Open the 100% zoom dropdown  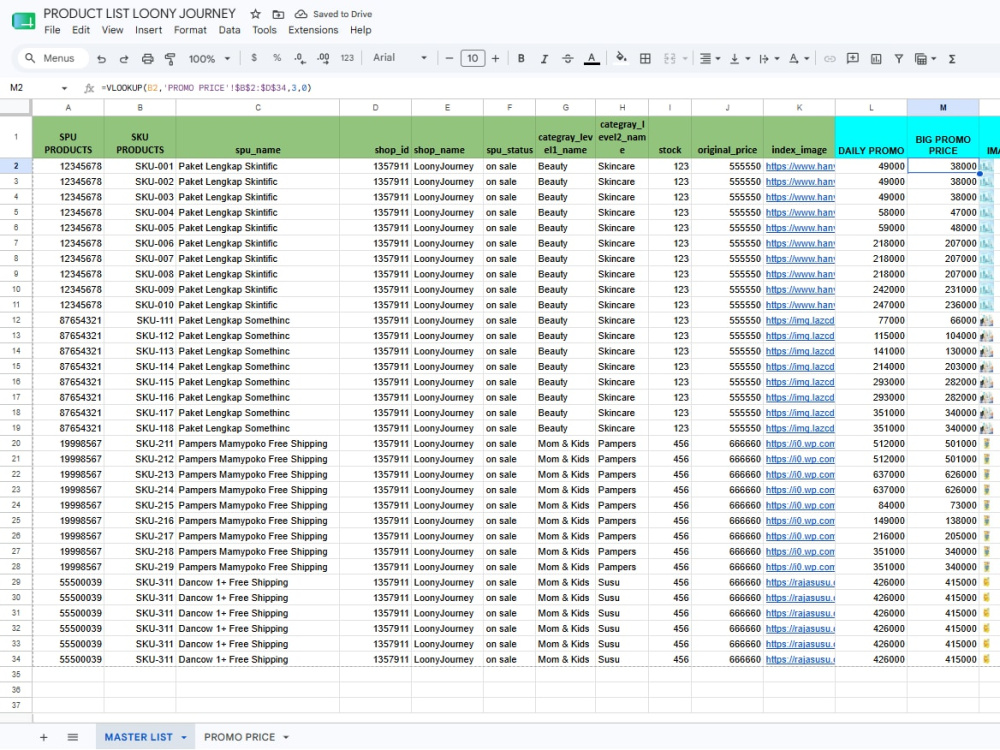point(209,59)
